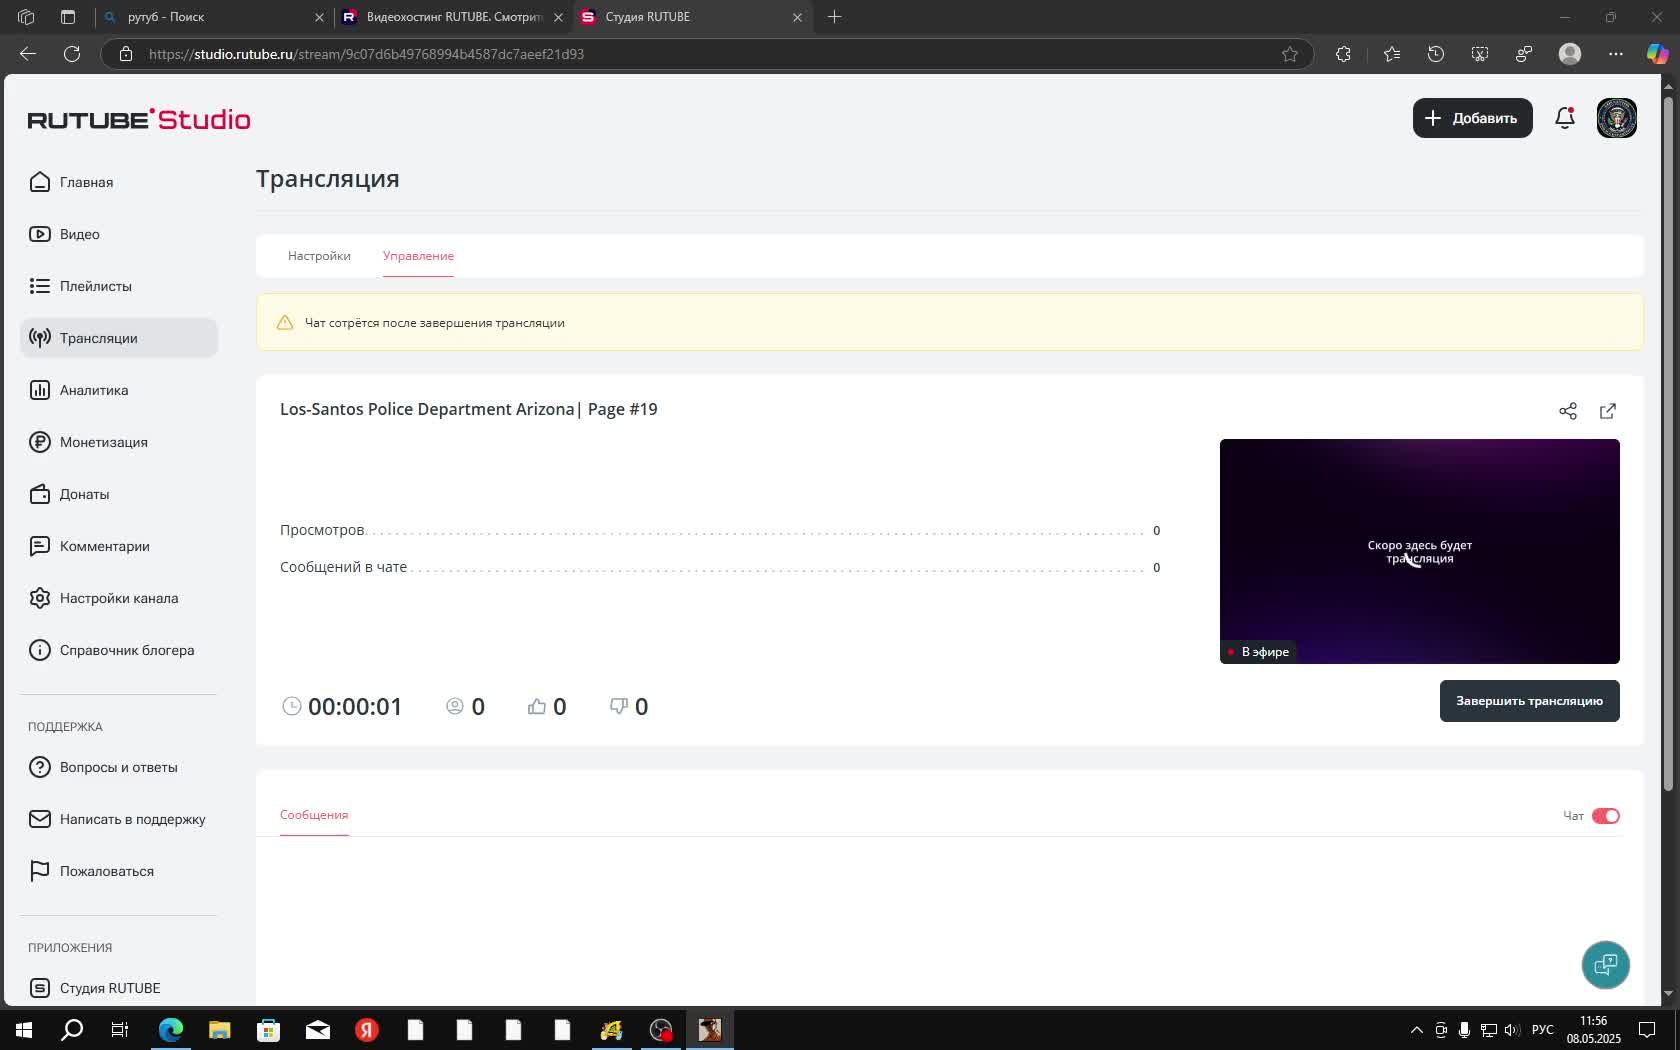Click the Добавить button
1680x1050 pixels.
pos(1472,118)
